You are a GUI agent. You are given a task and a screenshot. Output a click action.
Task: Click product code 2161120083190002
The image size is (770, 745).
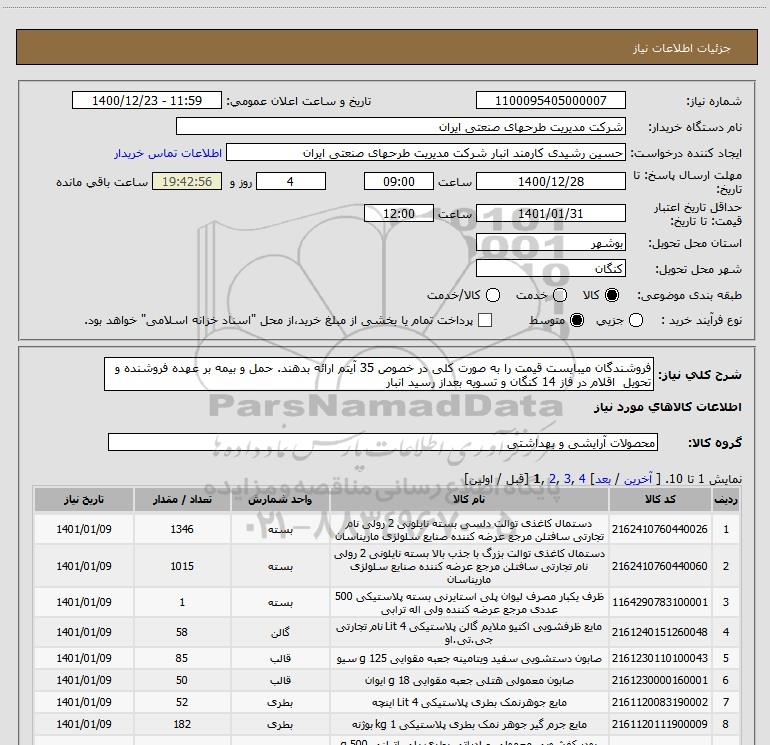(x=660, y=702)
